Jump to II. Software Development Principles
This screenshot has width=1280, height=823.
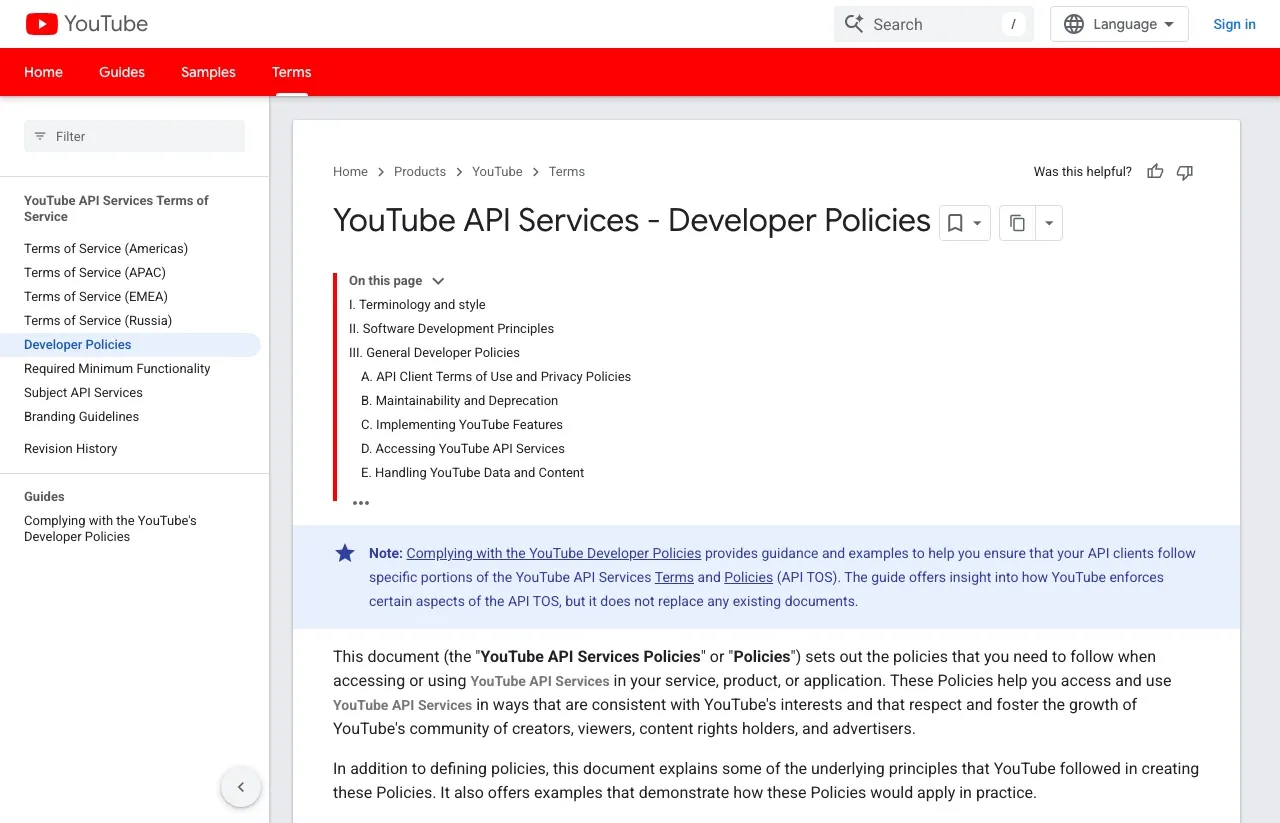451,329
